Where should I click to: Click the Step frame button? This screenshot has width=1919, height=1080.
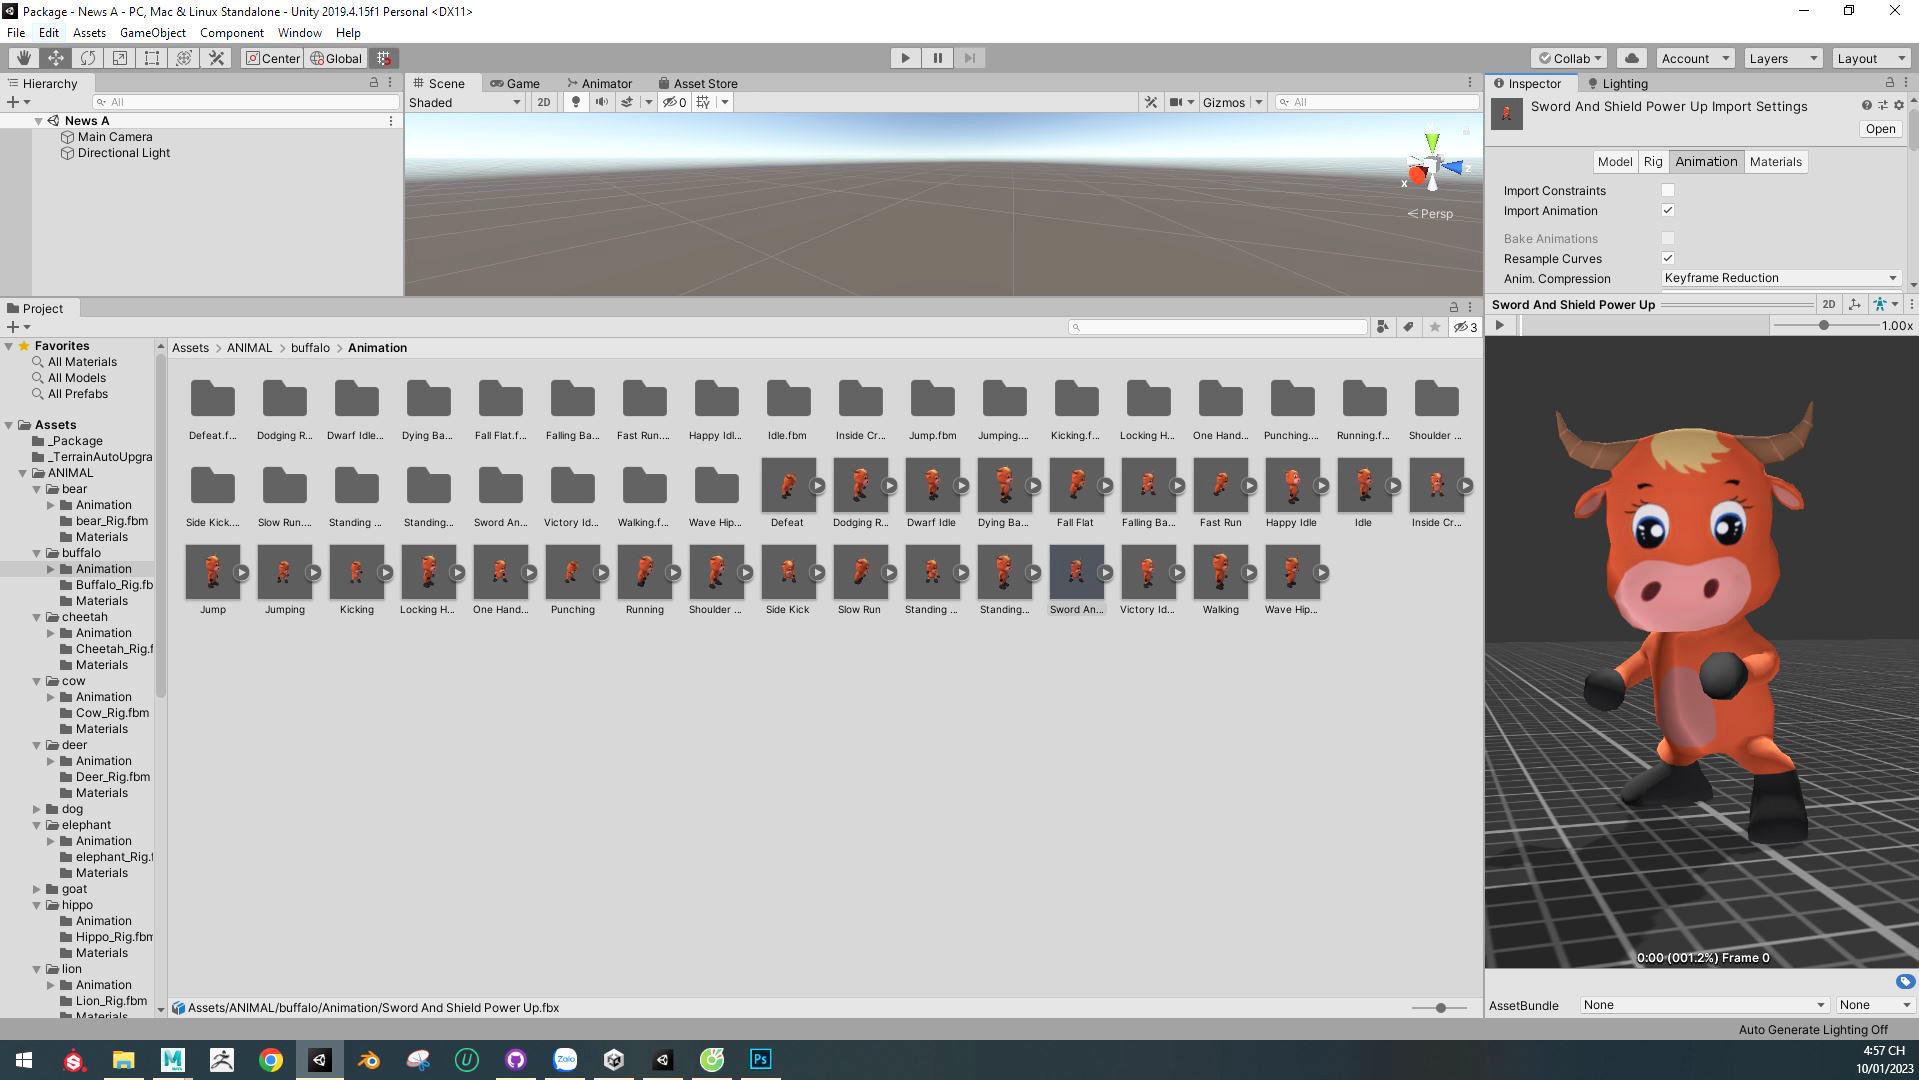[969, 58]
